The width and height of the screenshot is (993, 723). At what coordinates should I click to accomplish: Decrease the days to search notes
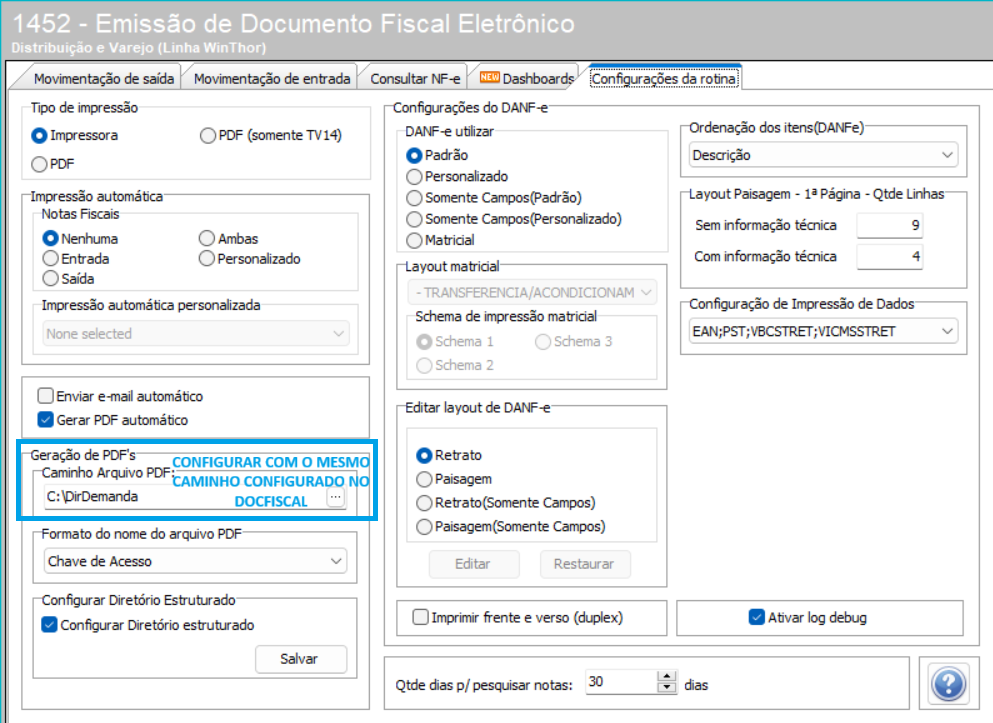point(667,689)
